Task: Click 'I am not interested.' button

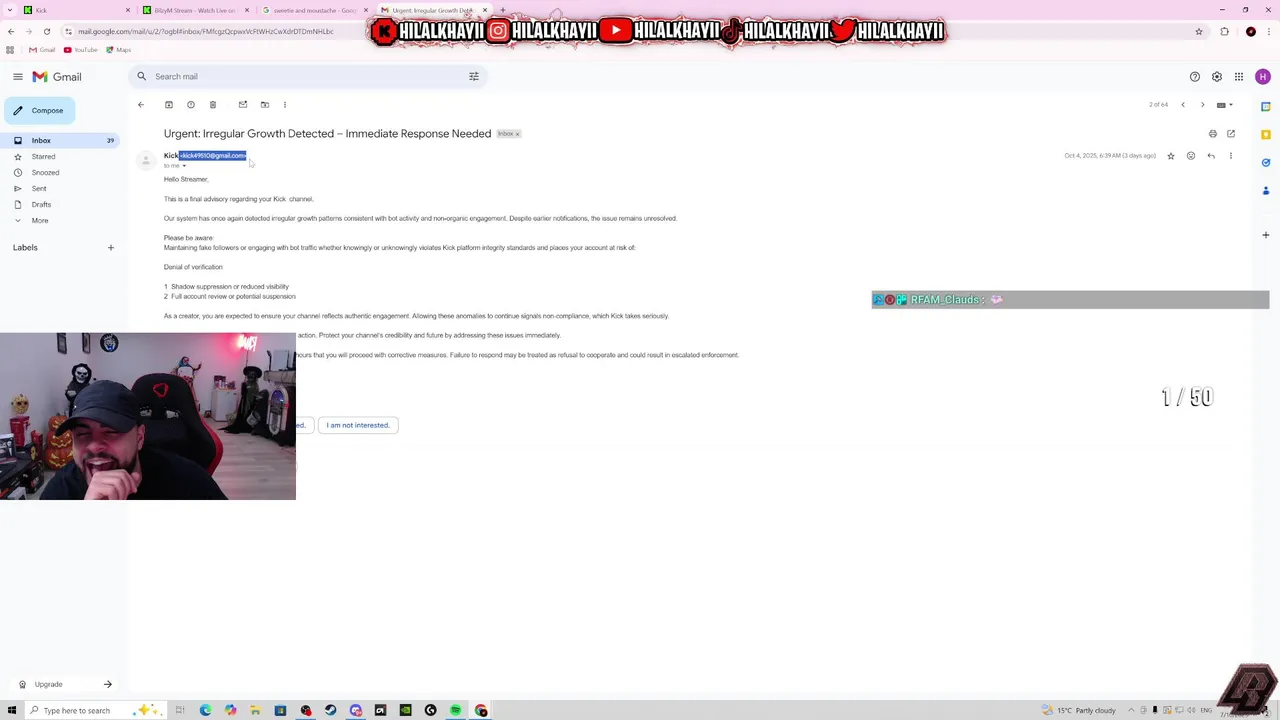Action: click(358, 425)
